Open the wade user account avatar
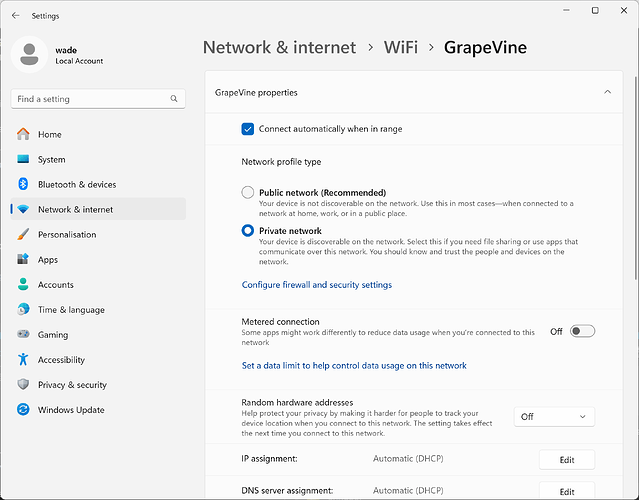The height and width of the screenshot is (500, 639). click(29, 55)
